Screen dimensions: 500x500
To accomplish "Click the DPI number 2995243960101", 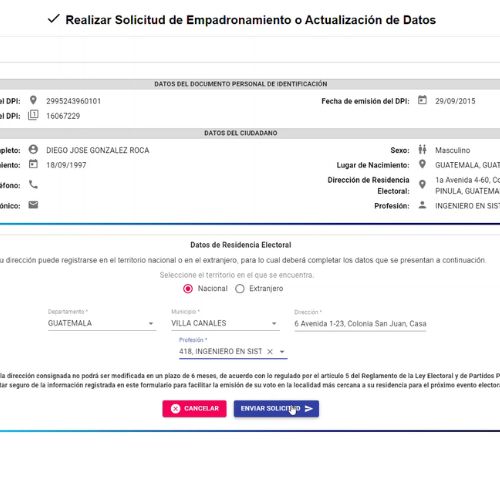I will [x=73, y=101].
